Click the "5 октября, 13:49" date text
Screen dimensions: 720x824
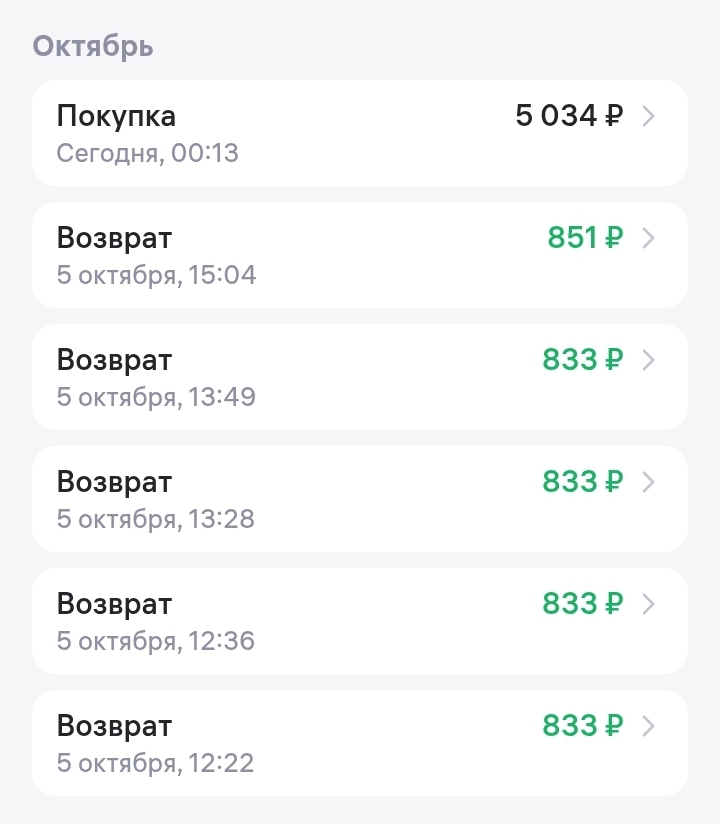click(156, 397)
